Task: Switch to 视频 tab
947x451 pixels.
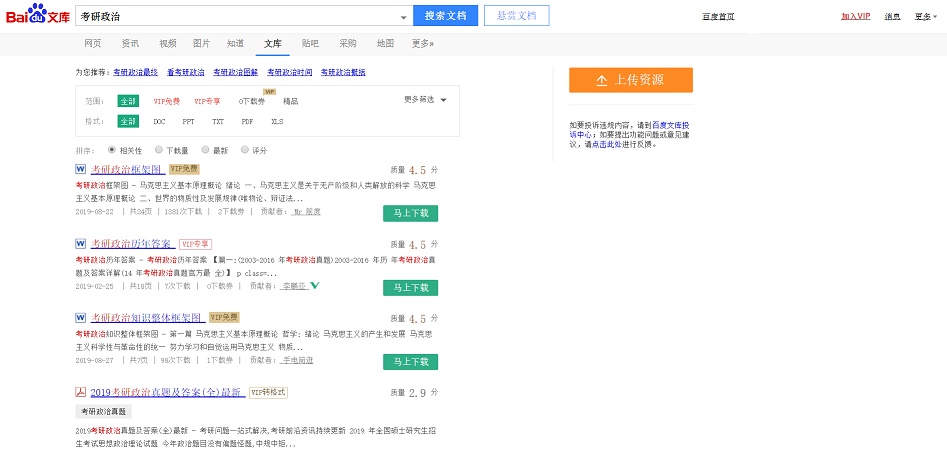Action: point(167,43)
